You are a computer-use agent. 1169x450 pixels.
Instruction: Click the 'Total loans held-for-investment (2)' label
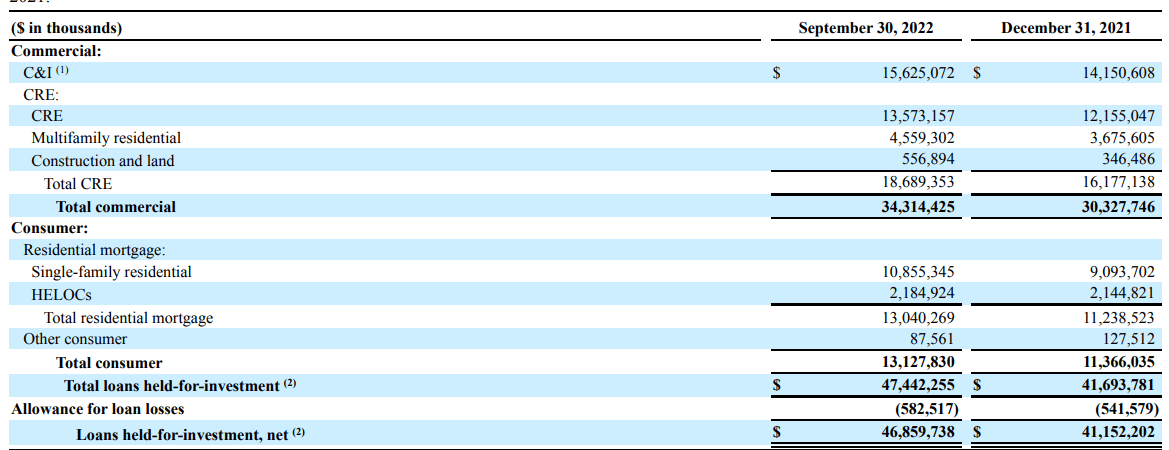click(x=180, y=385)
